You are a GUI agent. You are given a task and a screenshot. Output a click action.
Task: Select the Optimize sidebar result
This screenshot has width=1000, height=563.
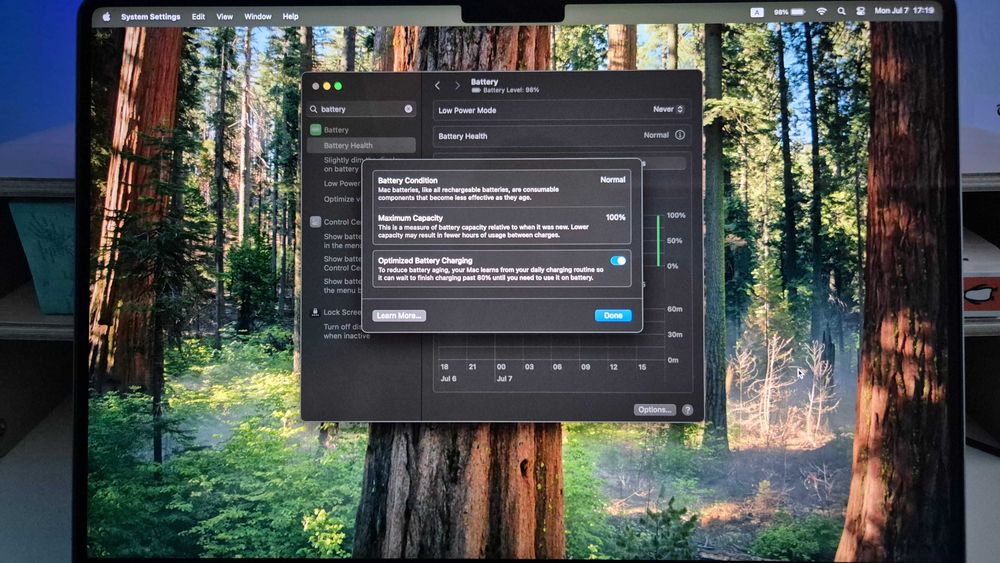tap(342, 199)
